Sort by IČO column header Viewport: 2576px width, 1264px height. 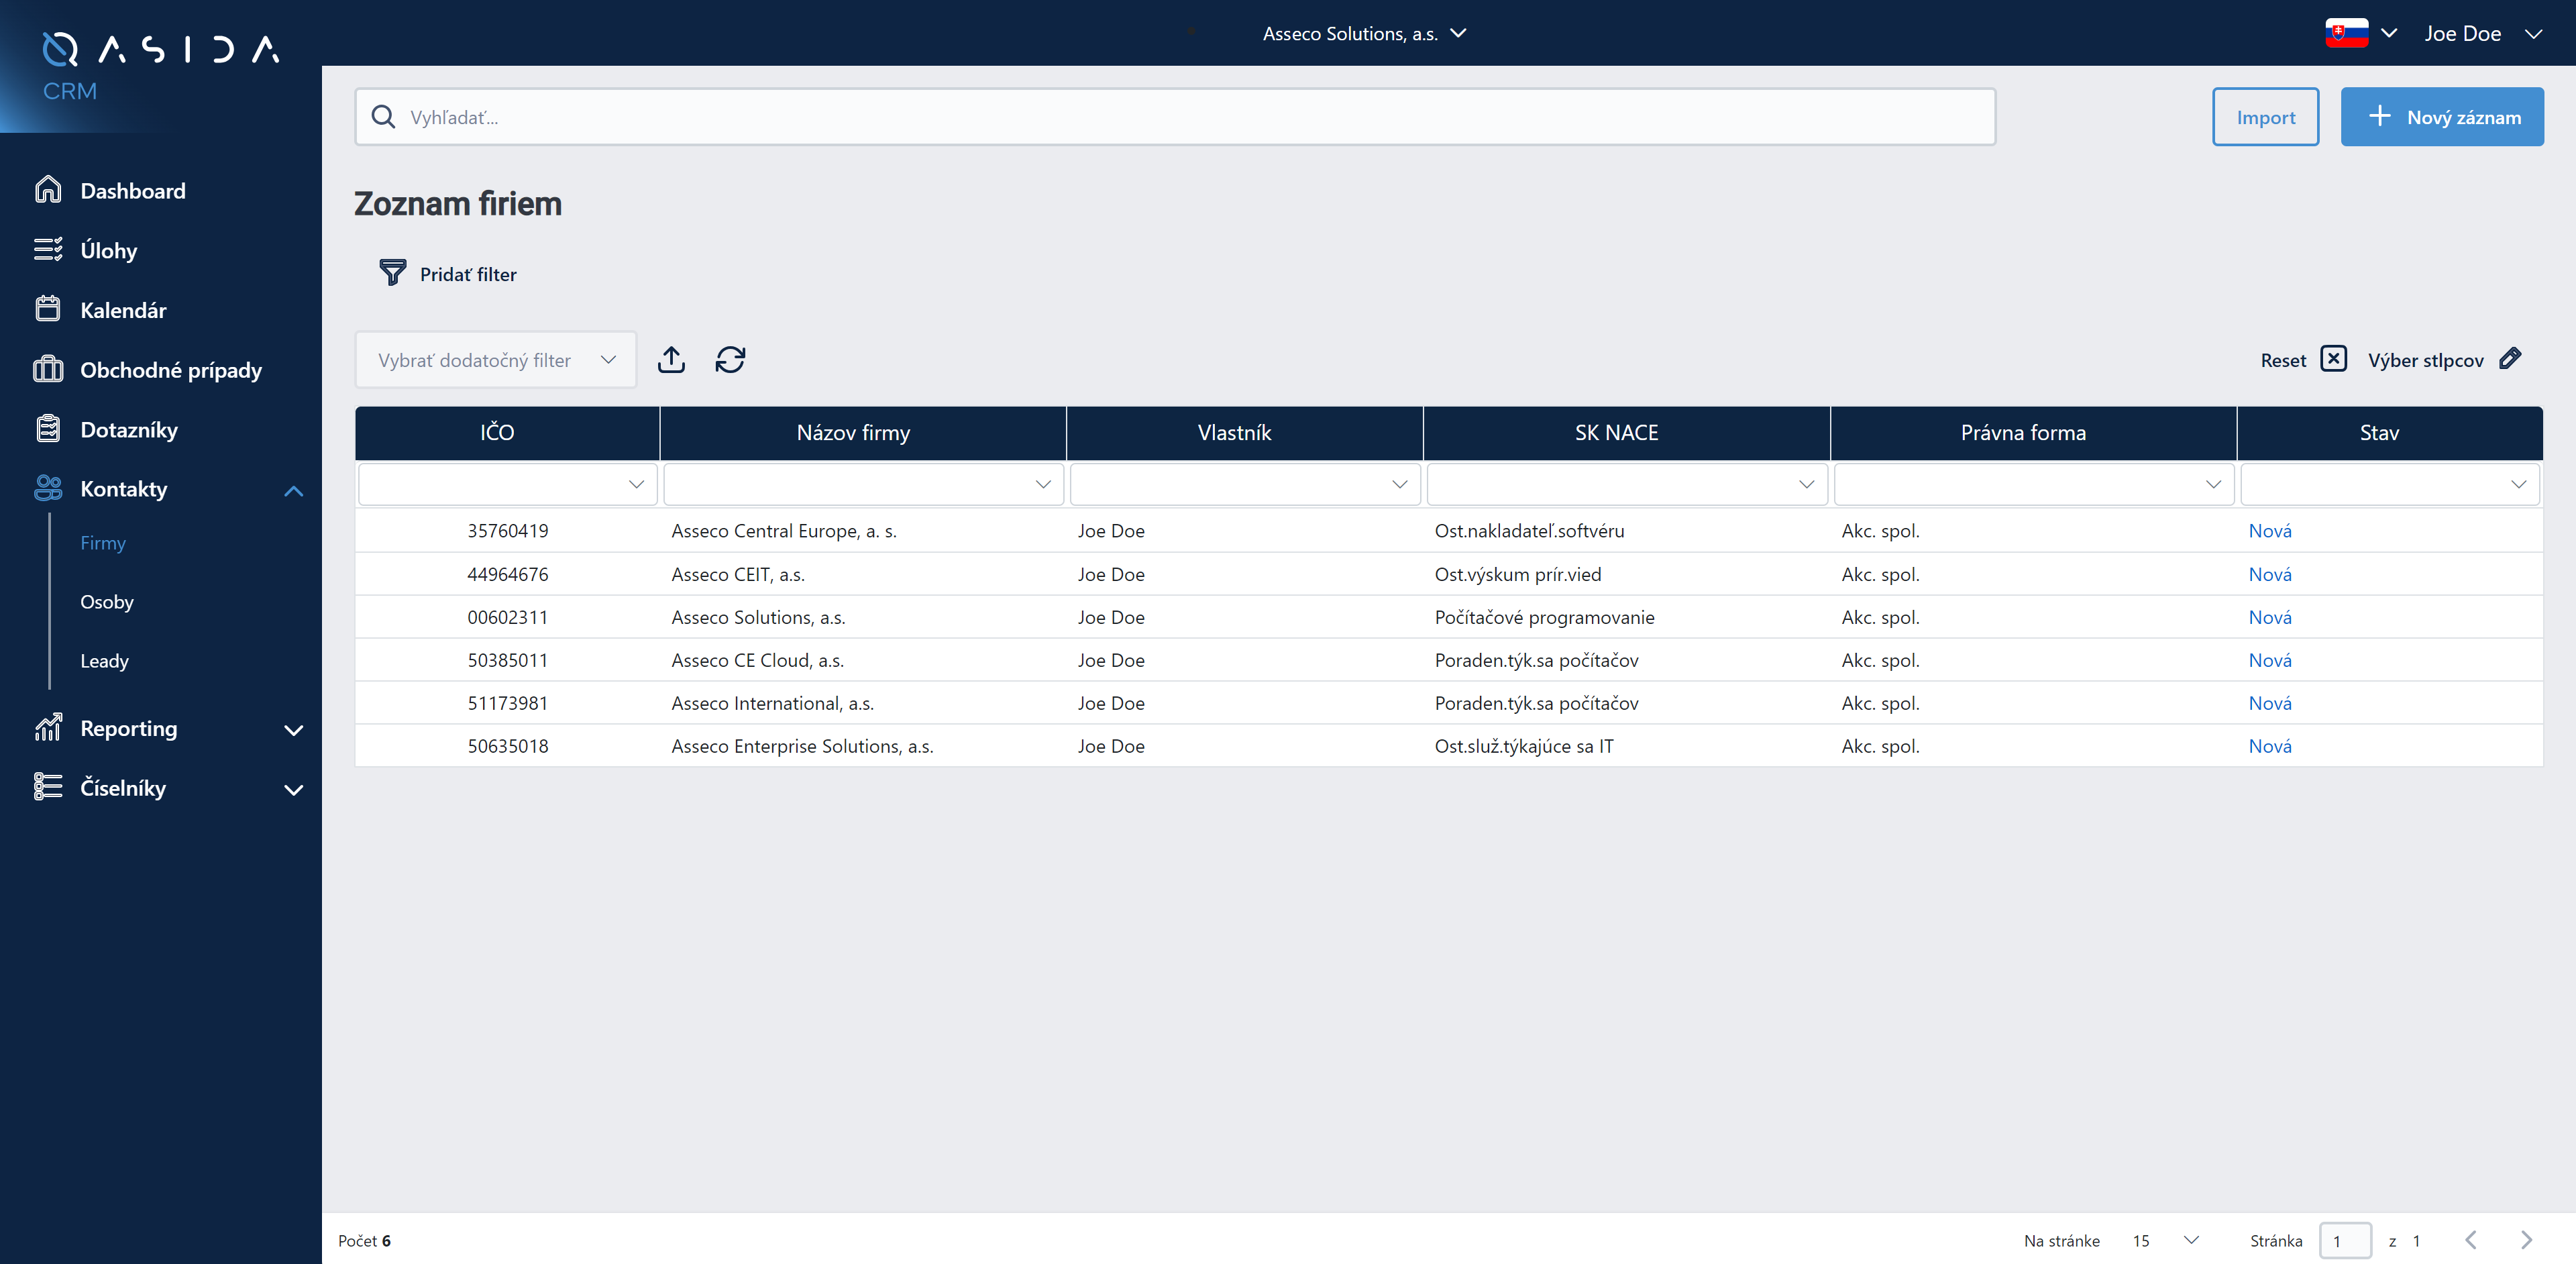coord(507,432)
